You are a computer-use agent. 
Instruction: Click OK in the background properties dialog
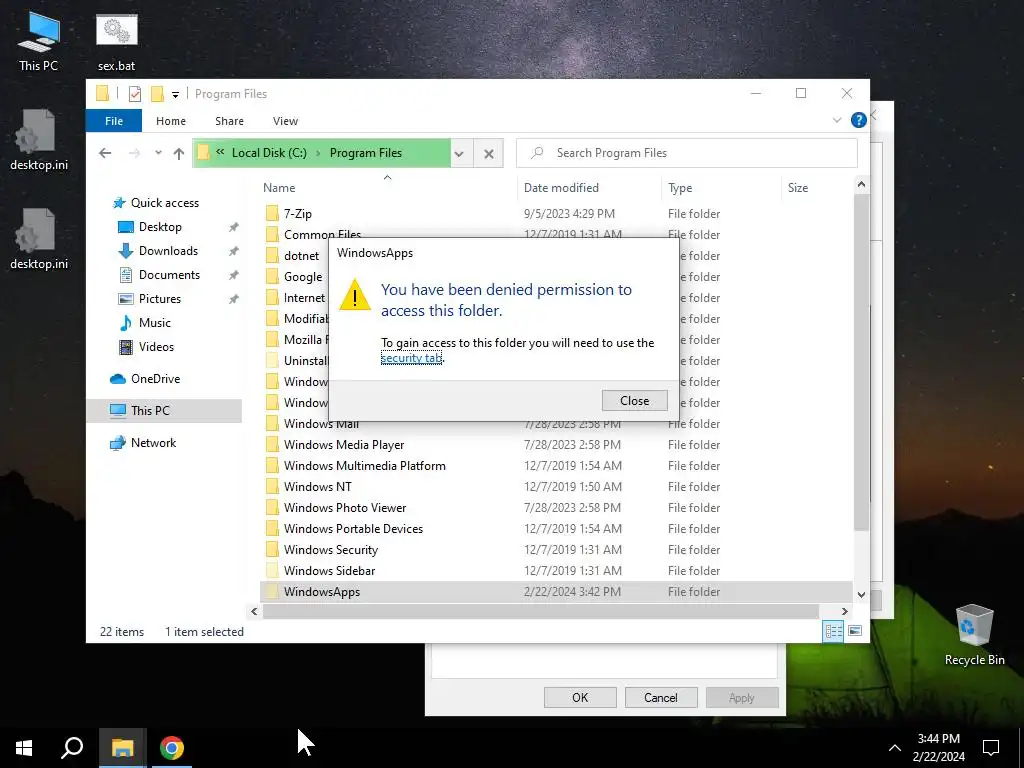pos(580,697)
